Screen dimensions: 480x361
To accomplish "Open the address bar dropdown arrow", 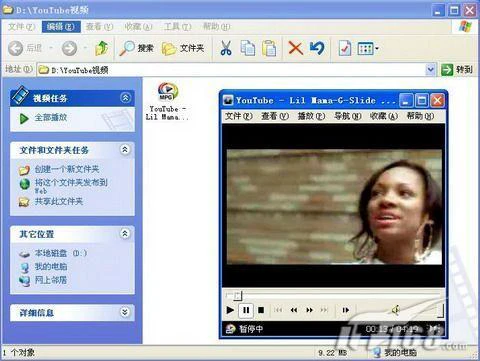I will [430, 69].
